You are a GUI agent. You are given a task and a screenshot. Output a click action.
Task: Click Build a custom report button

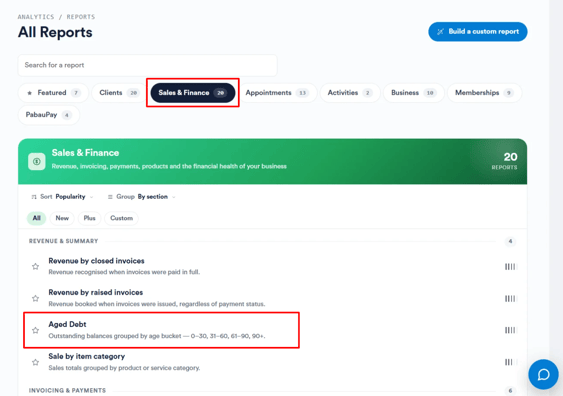pos(478,32)
